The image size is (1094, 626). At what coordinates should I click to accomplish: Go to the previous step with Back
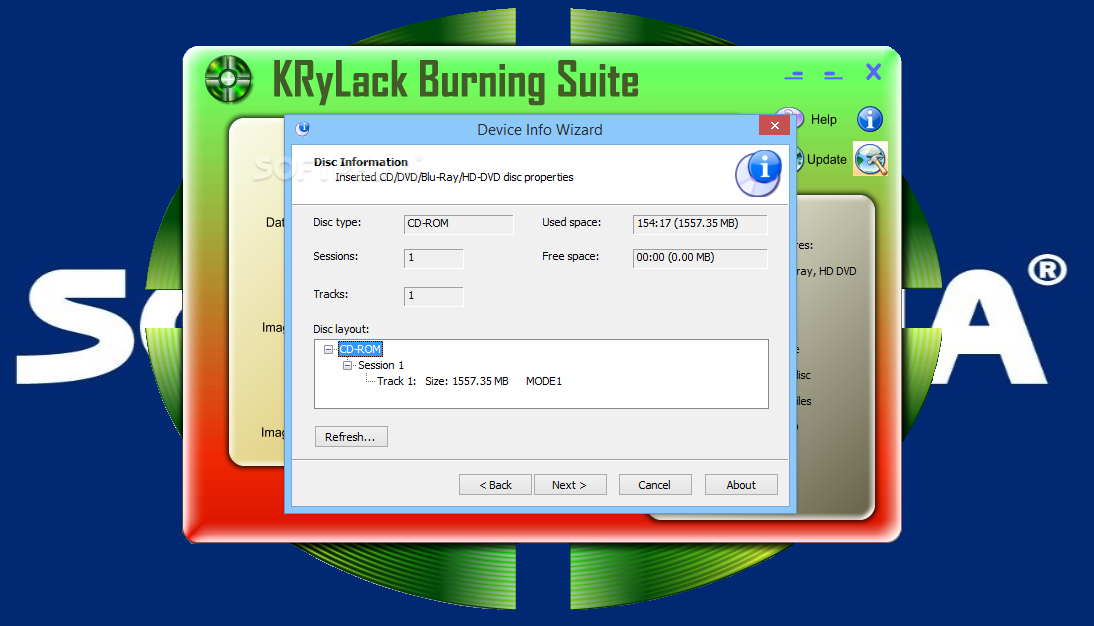tap(495, 485)
